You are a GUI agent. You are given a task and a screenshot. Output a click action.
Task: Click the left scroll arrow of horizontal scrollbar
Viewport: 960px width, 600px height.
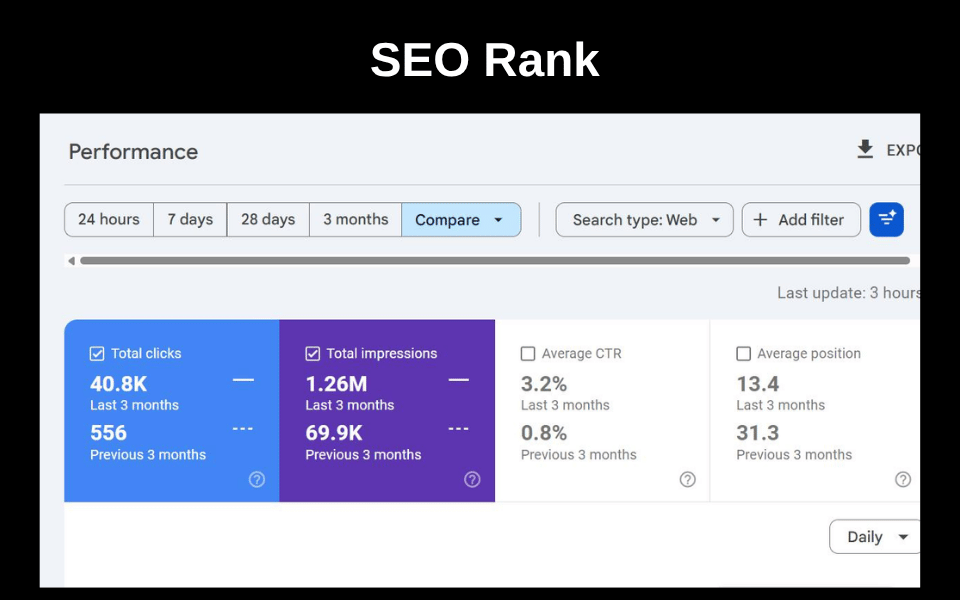(72, 261)
